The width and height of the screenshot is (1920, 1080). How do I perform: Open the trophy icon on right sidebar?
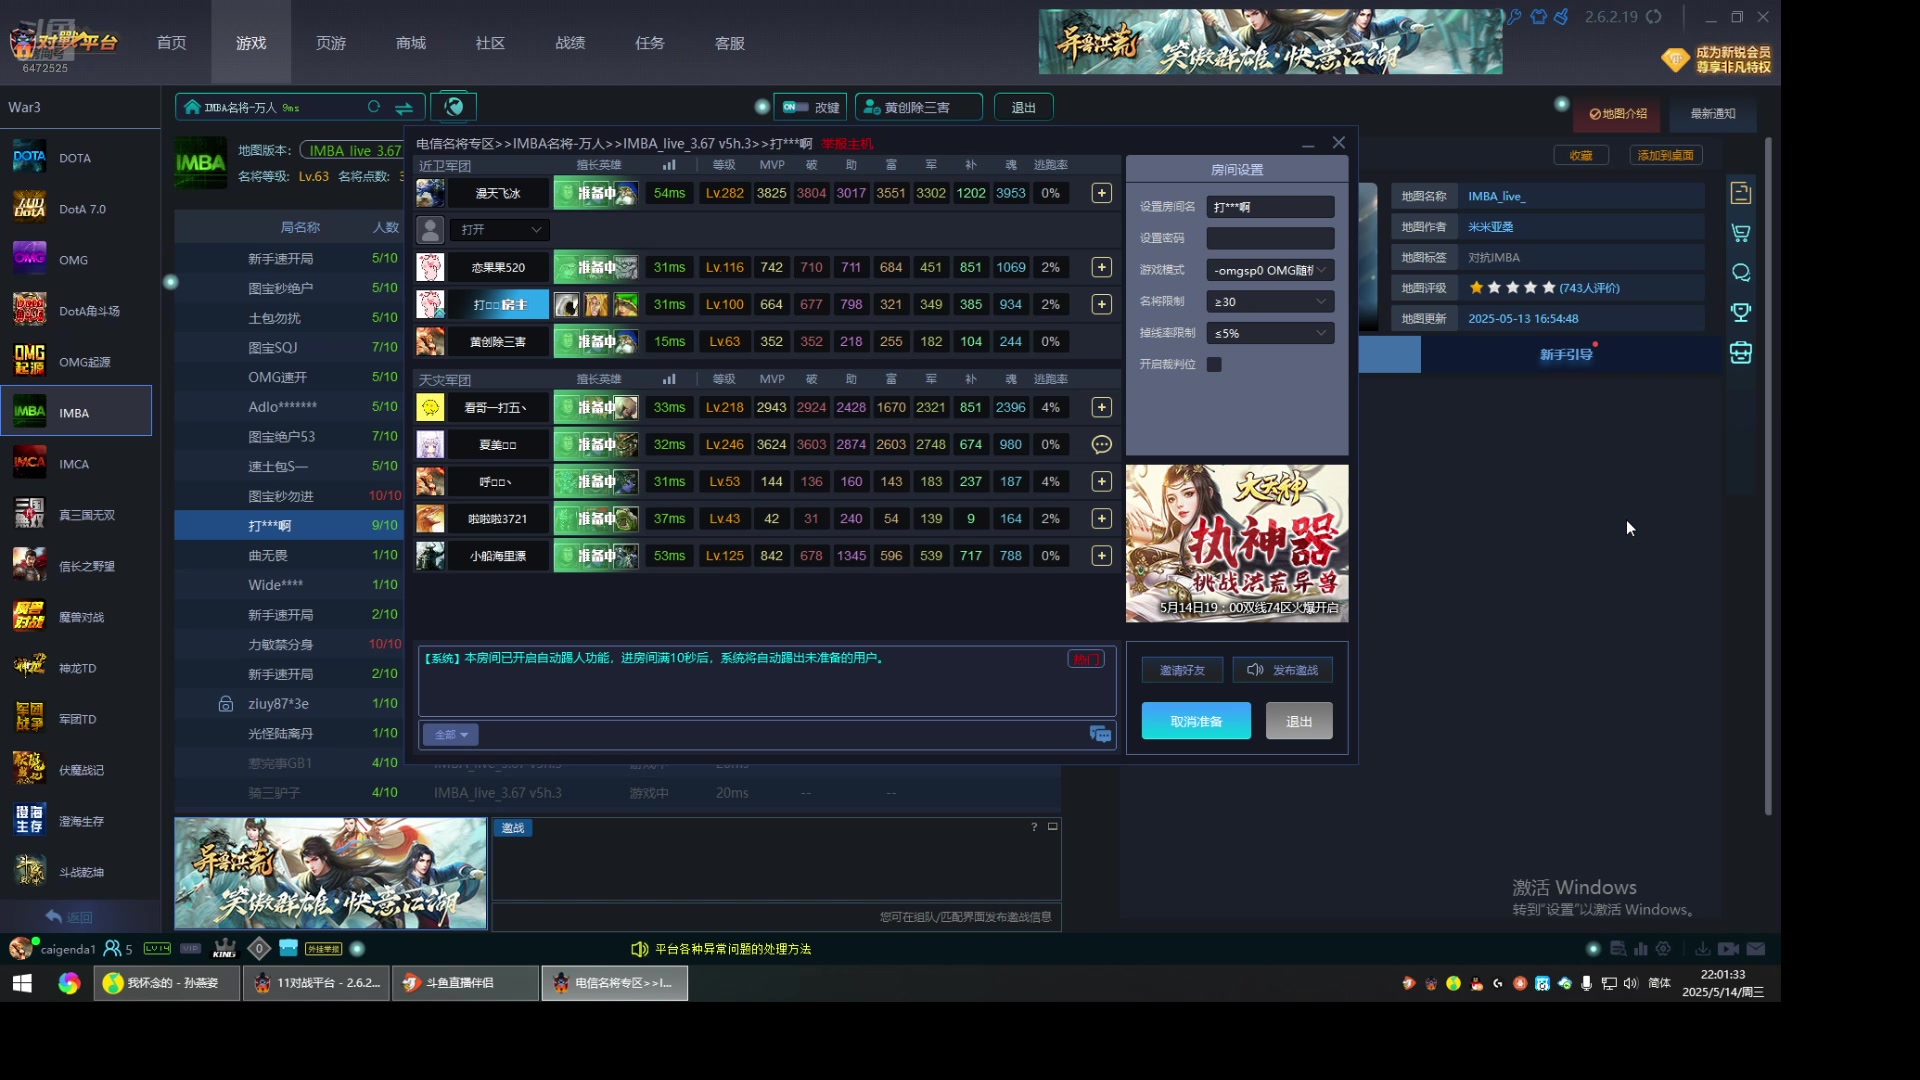click(x=1741, y=313)
